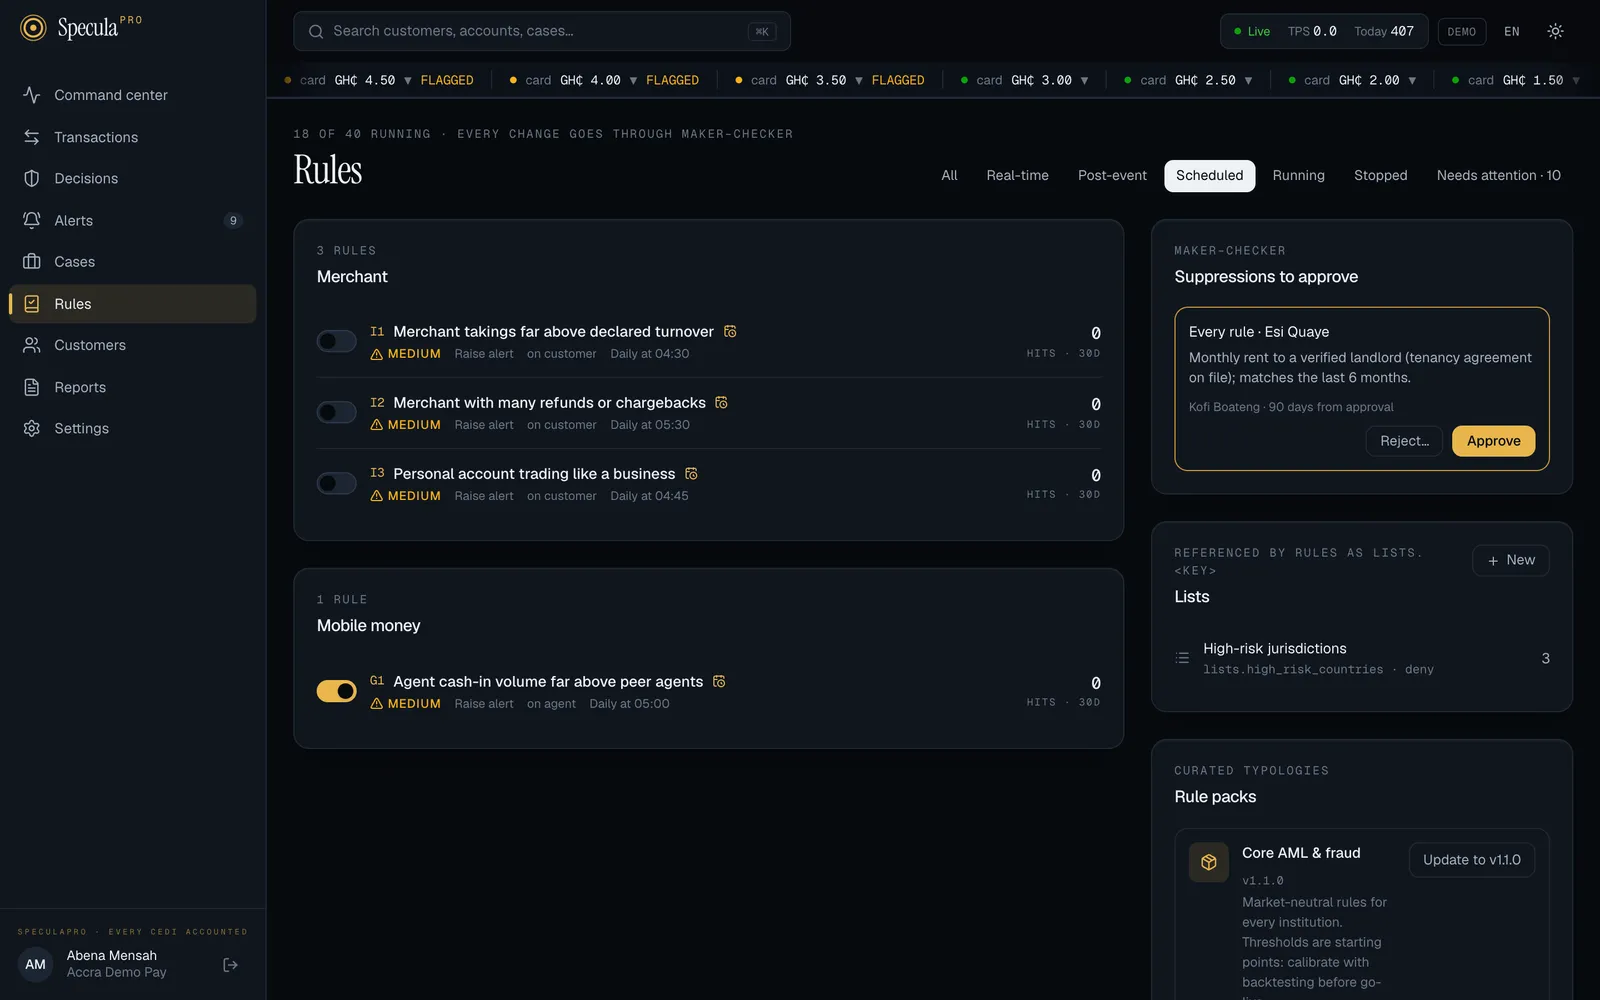Disable the Agent cash-in volume rule
1600x1000 pixels.
(337, 691)
